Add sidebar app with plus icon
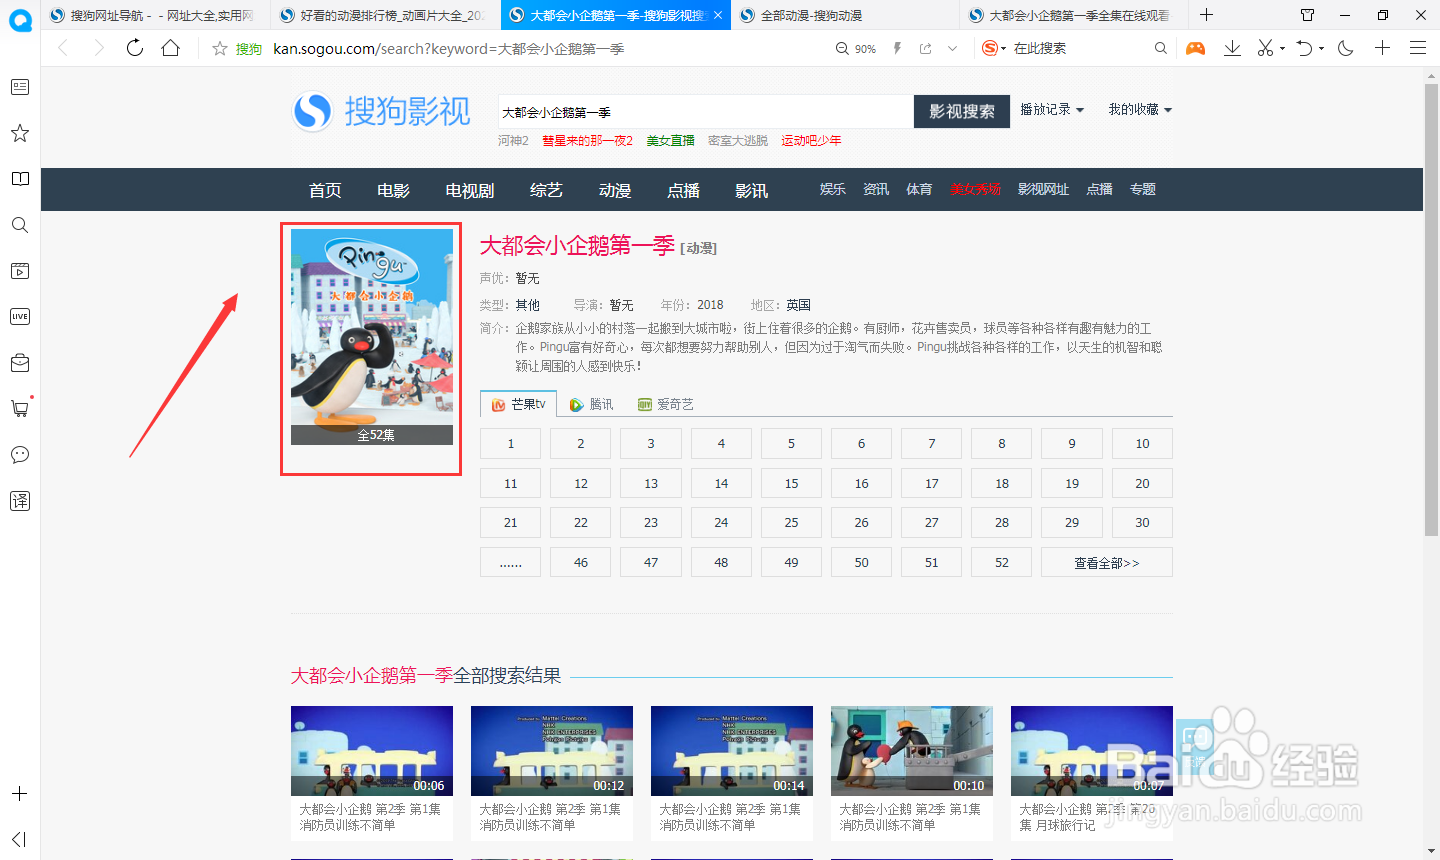The width and height of the screenshot is (1440, 860). tap(19, 794)
